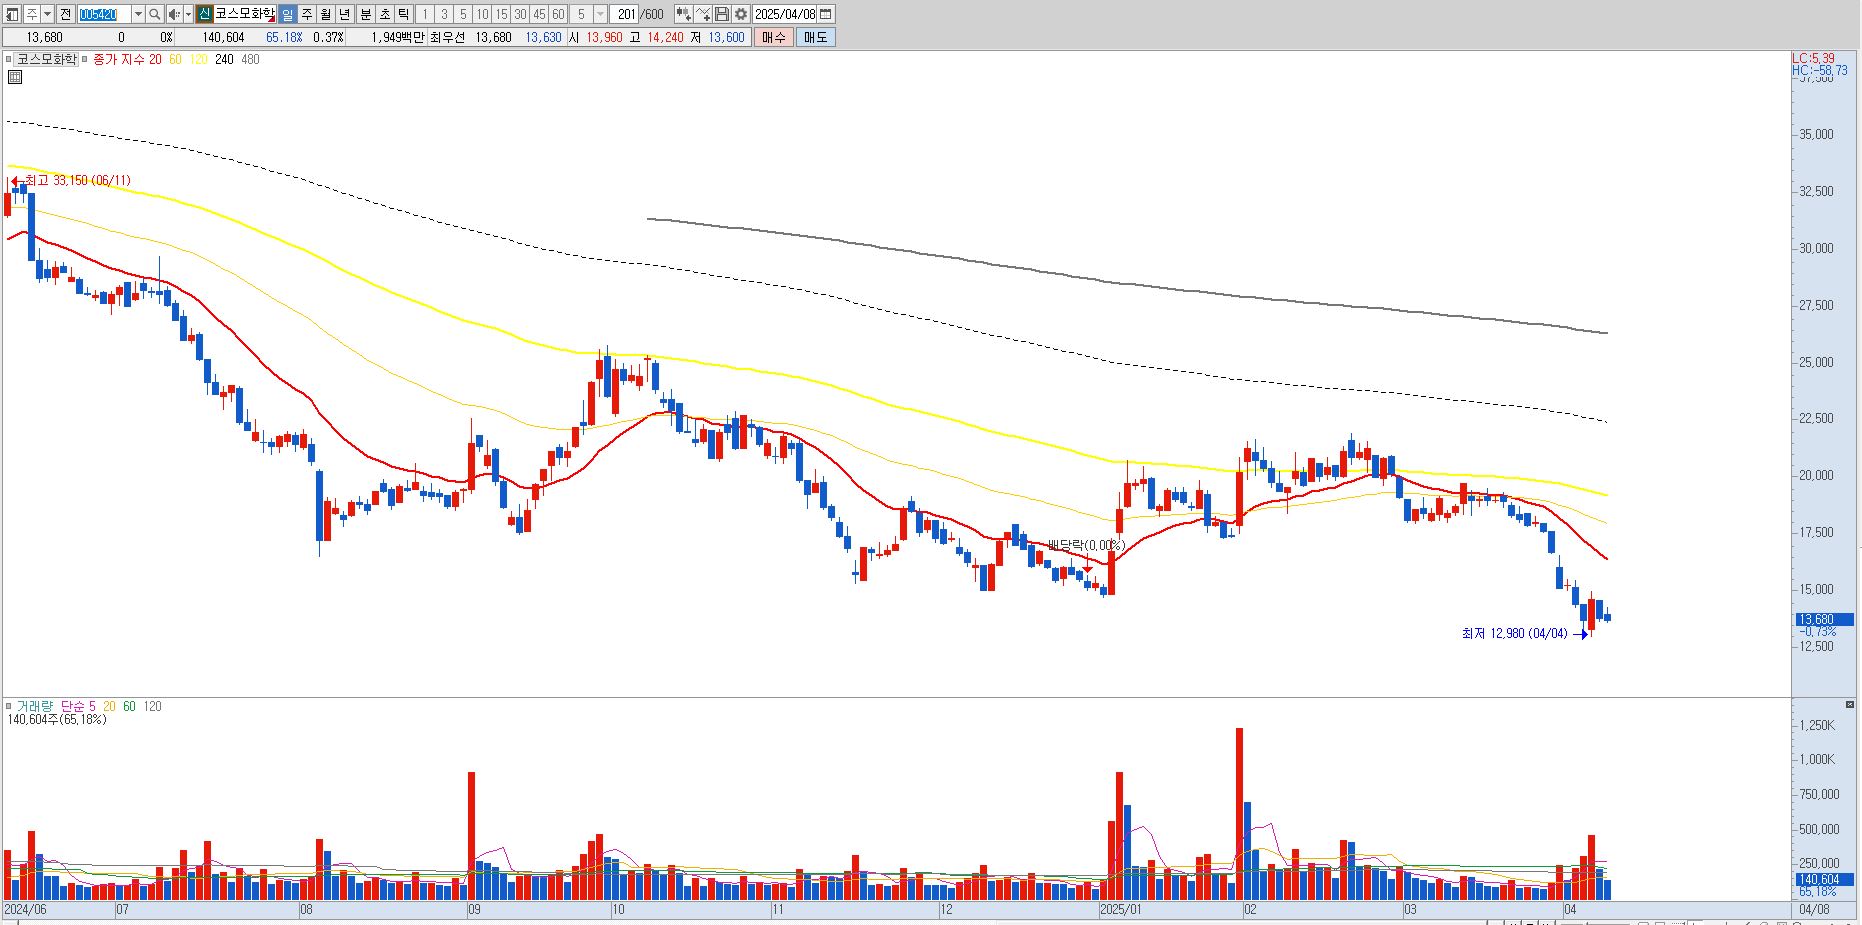Click the date field 2025/04/08
1862x925 pixels.
tap(785, 14)
